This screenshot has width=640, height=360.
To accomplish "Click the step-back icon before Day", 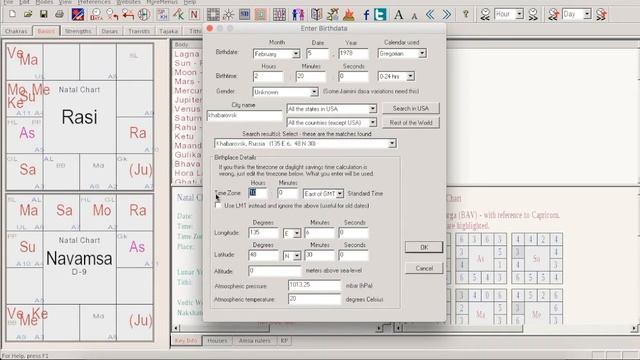I will pyautogui.click(x=553, y=15).
